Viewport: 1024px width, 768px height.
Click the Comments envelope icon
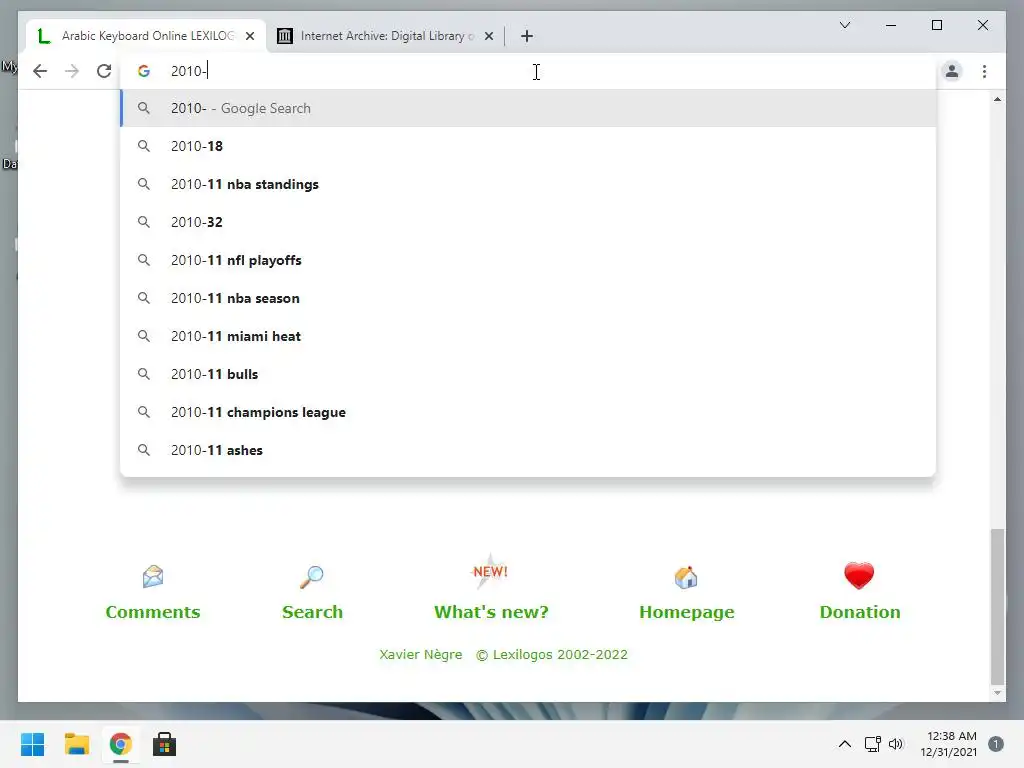coord(153,576)
